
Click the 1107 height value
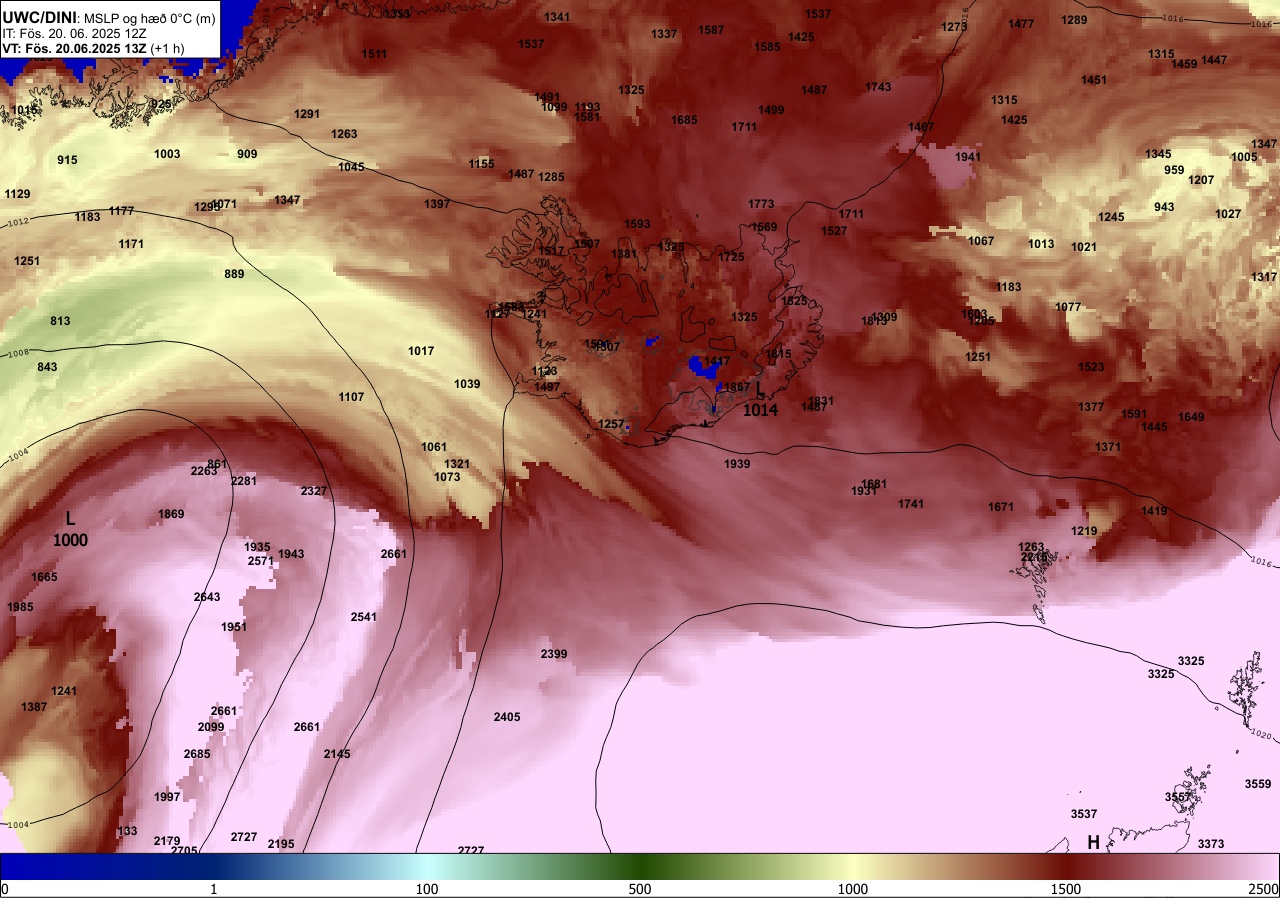[x=351, y=397]
